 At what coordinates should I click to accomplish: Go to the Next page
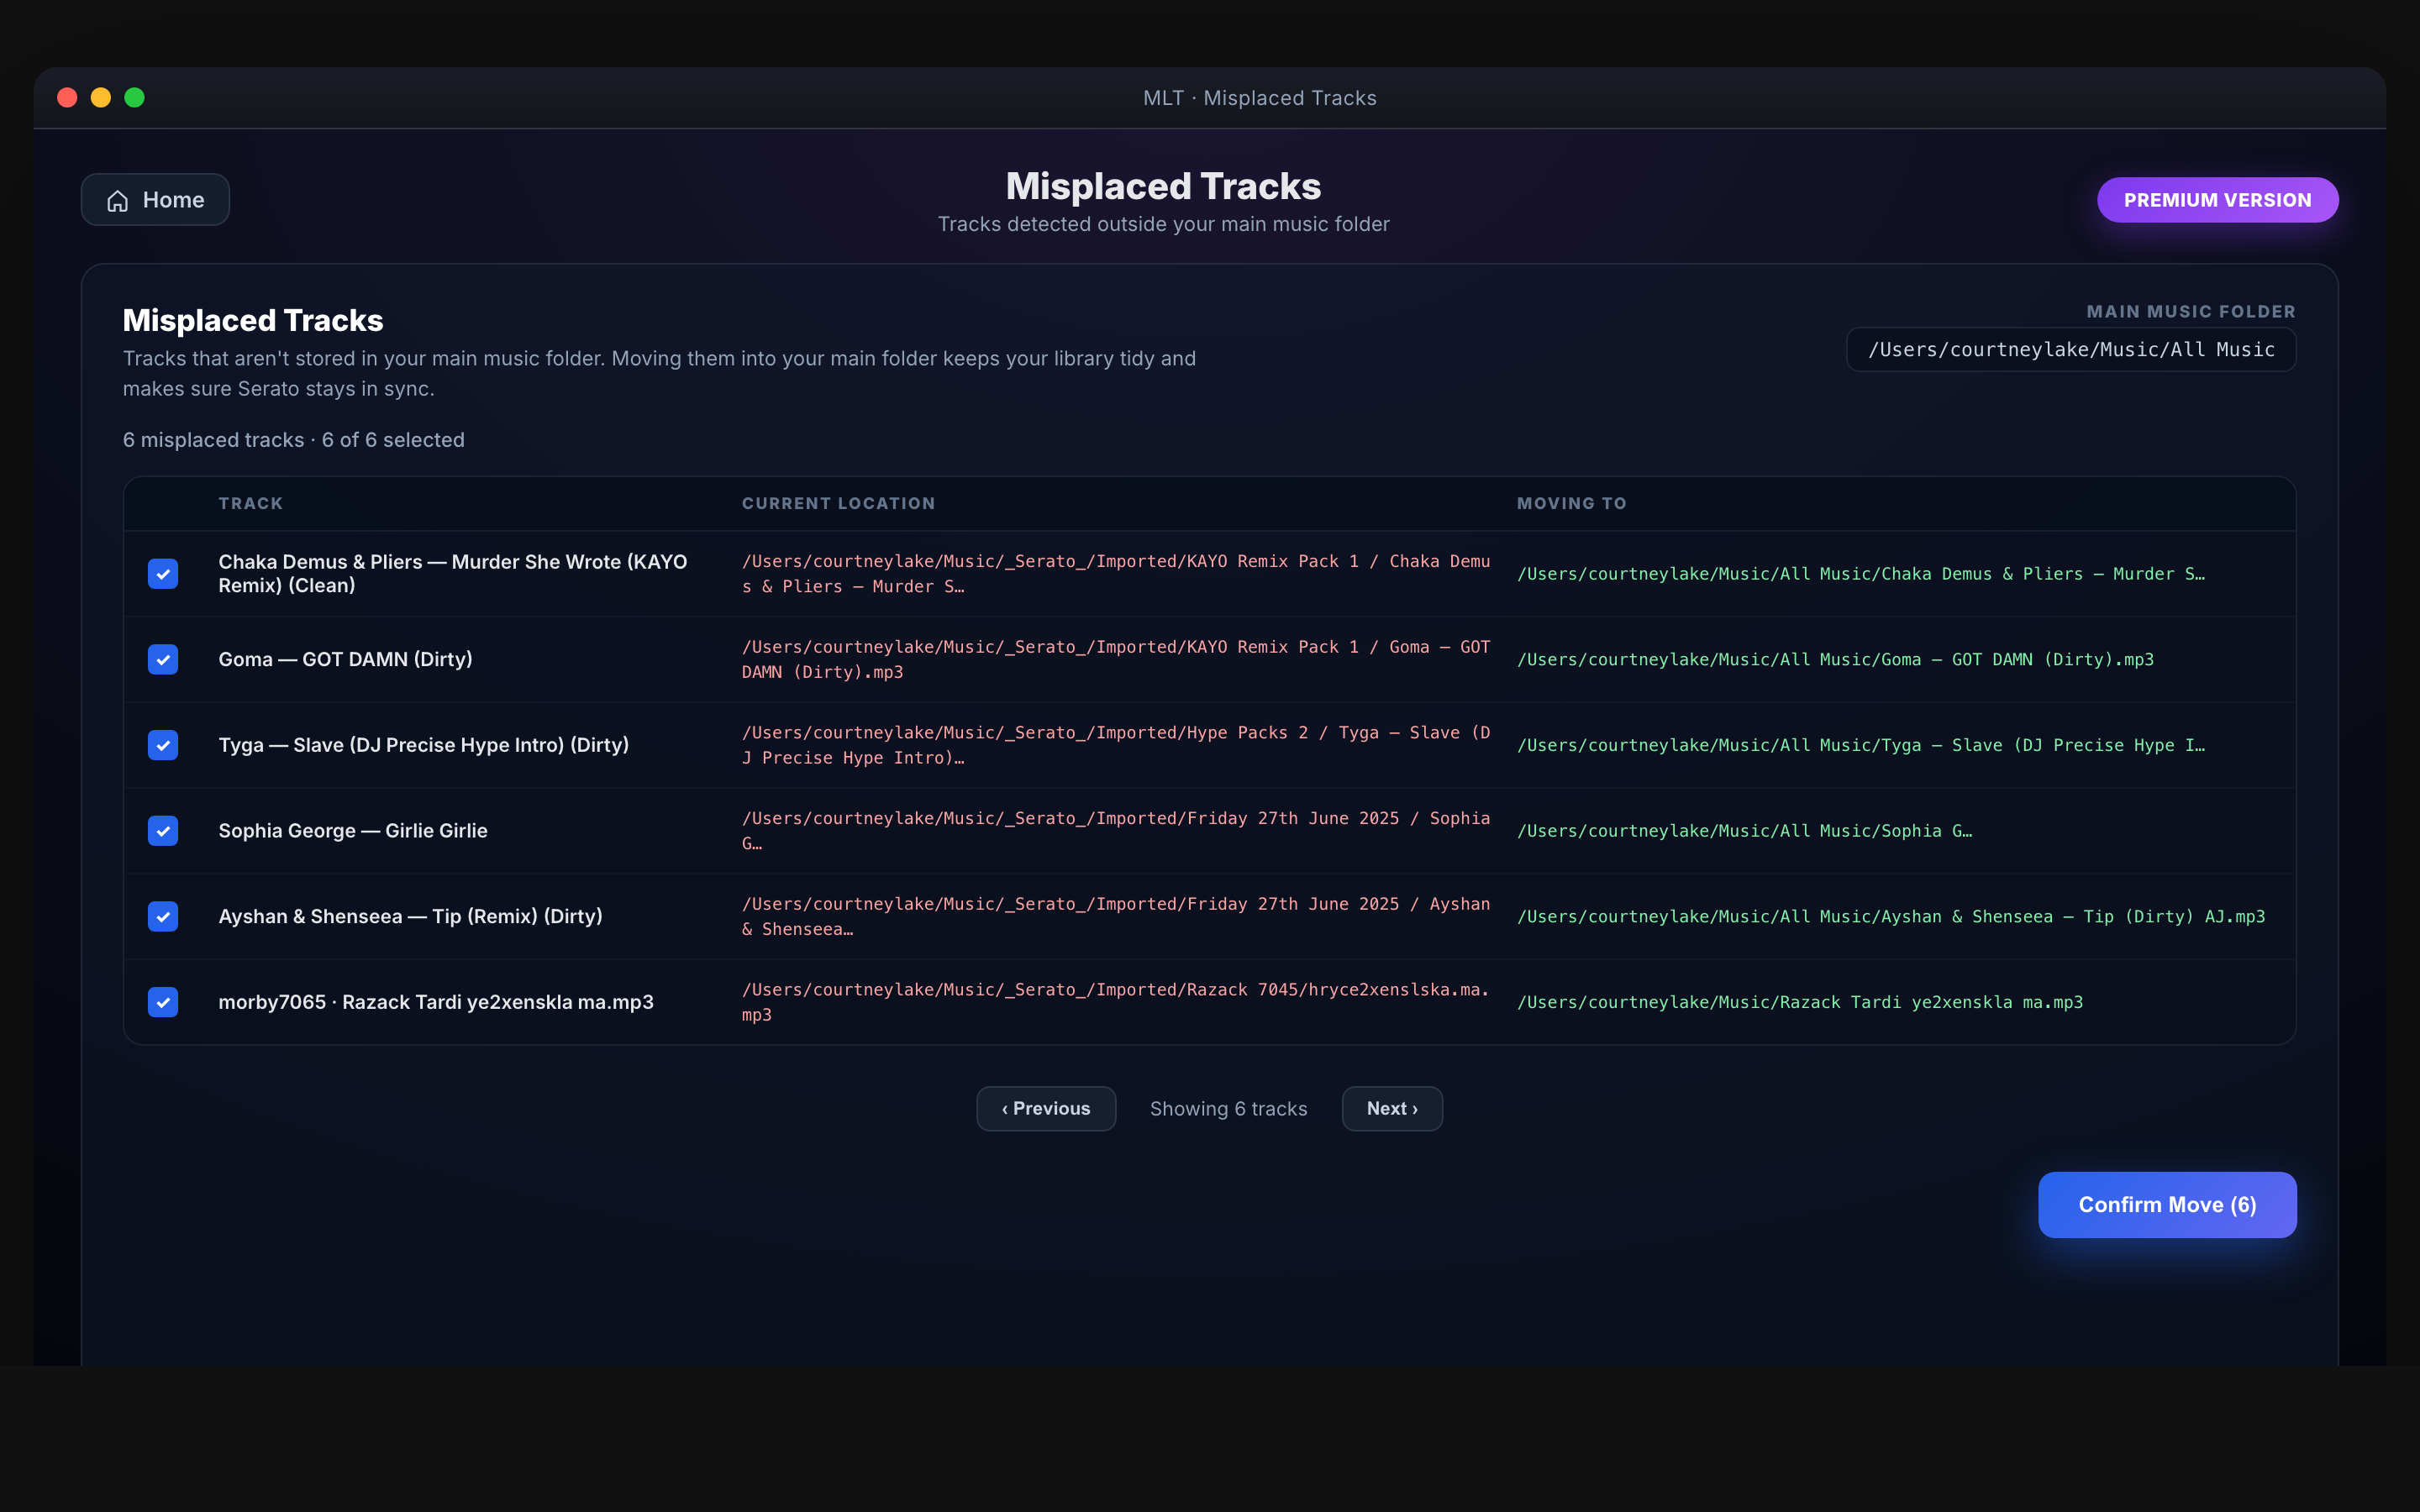point(1392,1109)
